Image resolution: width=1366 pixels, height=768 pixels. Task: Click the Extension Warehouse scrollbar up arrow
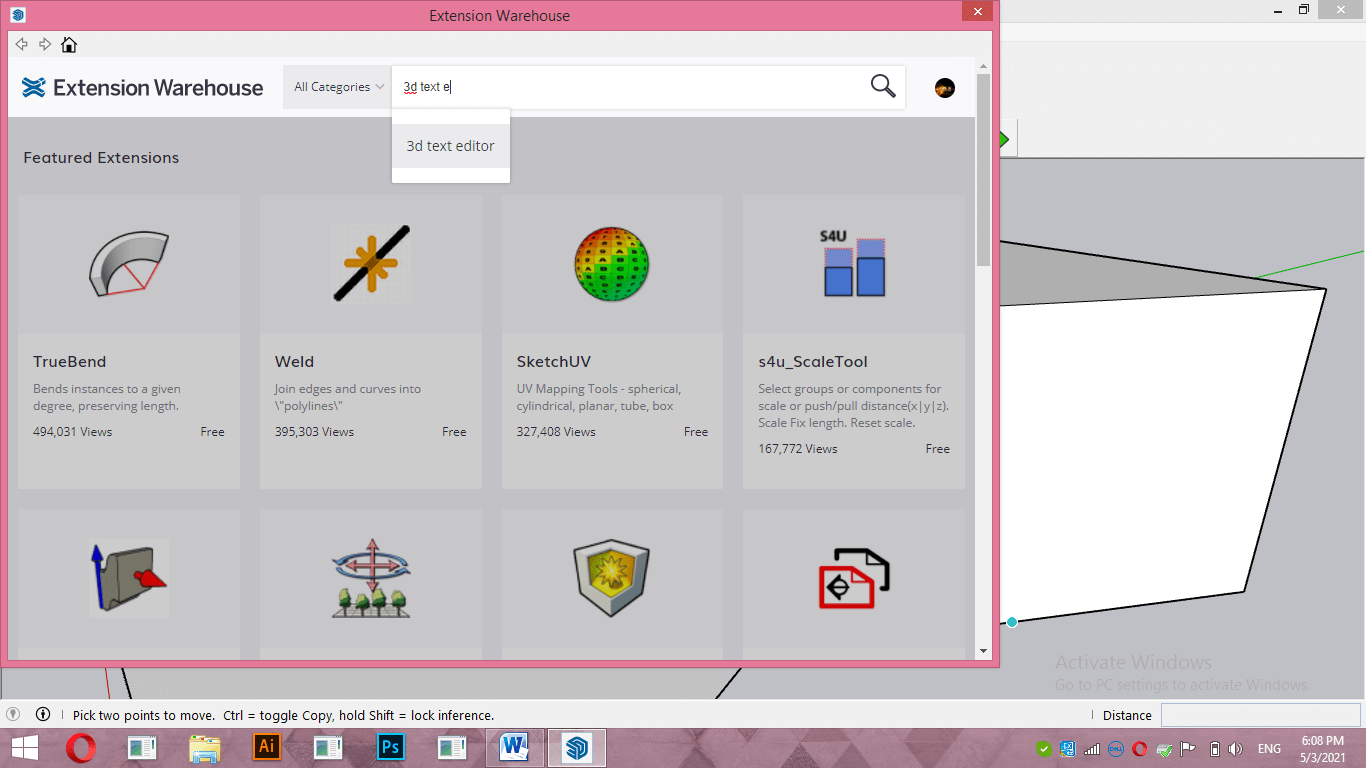pos(983,66)
